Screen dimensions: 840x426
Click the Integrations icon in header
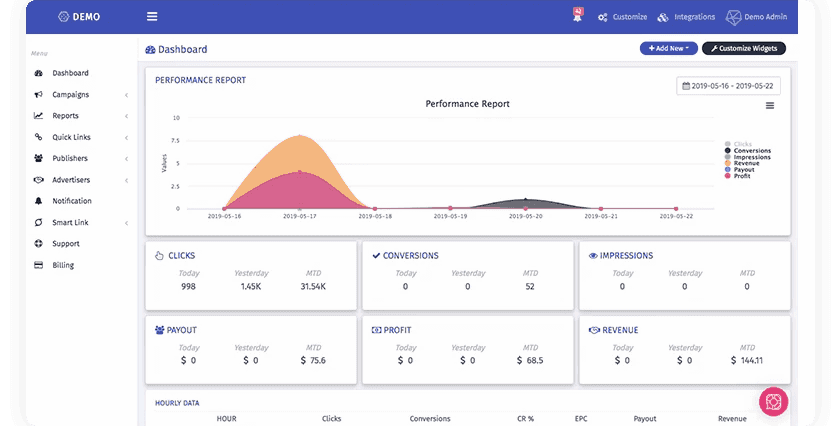[663, 17]
